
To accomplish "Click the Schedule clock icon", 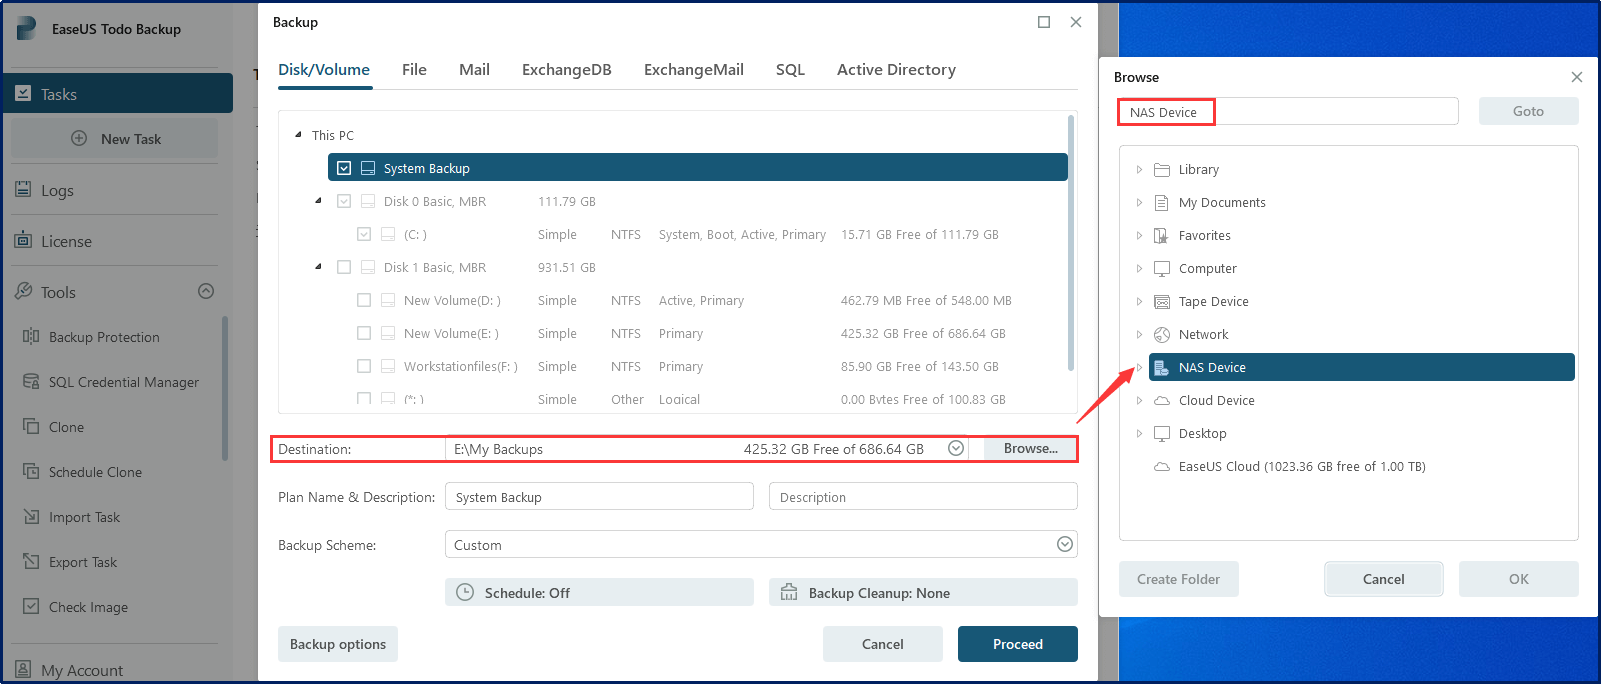I will pos(465,592).
